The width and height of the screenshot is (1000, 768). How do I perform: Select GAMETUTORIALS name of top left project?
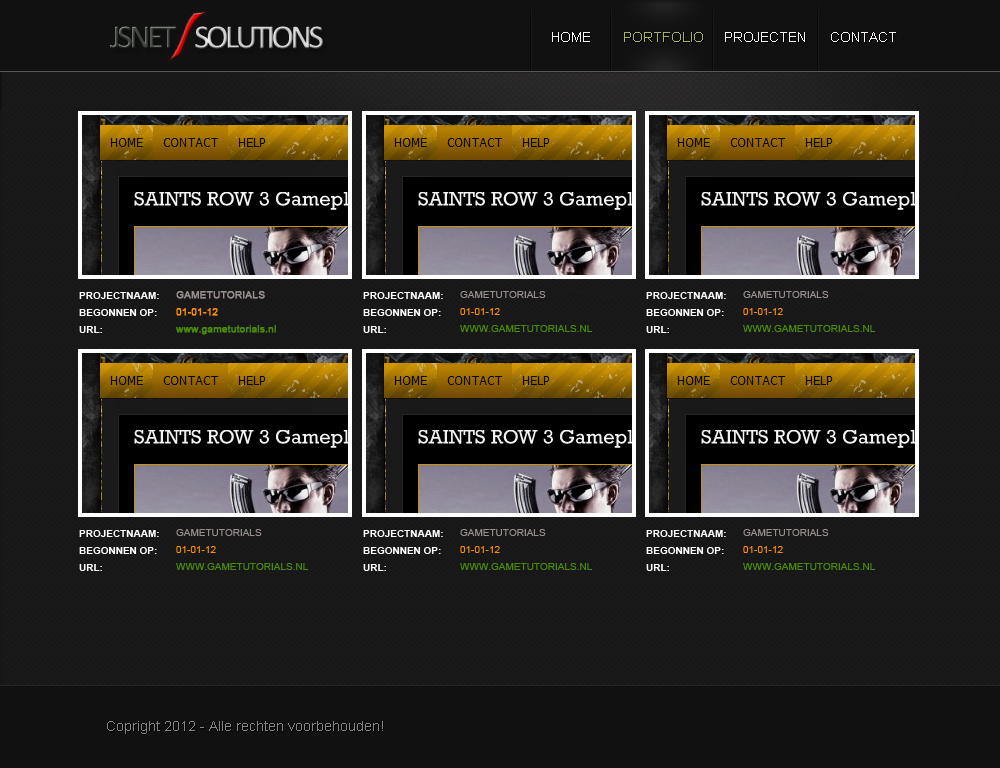[220, 295]
